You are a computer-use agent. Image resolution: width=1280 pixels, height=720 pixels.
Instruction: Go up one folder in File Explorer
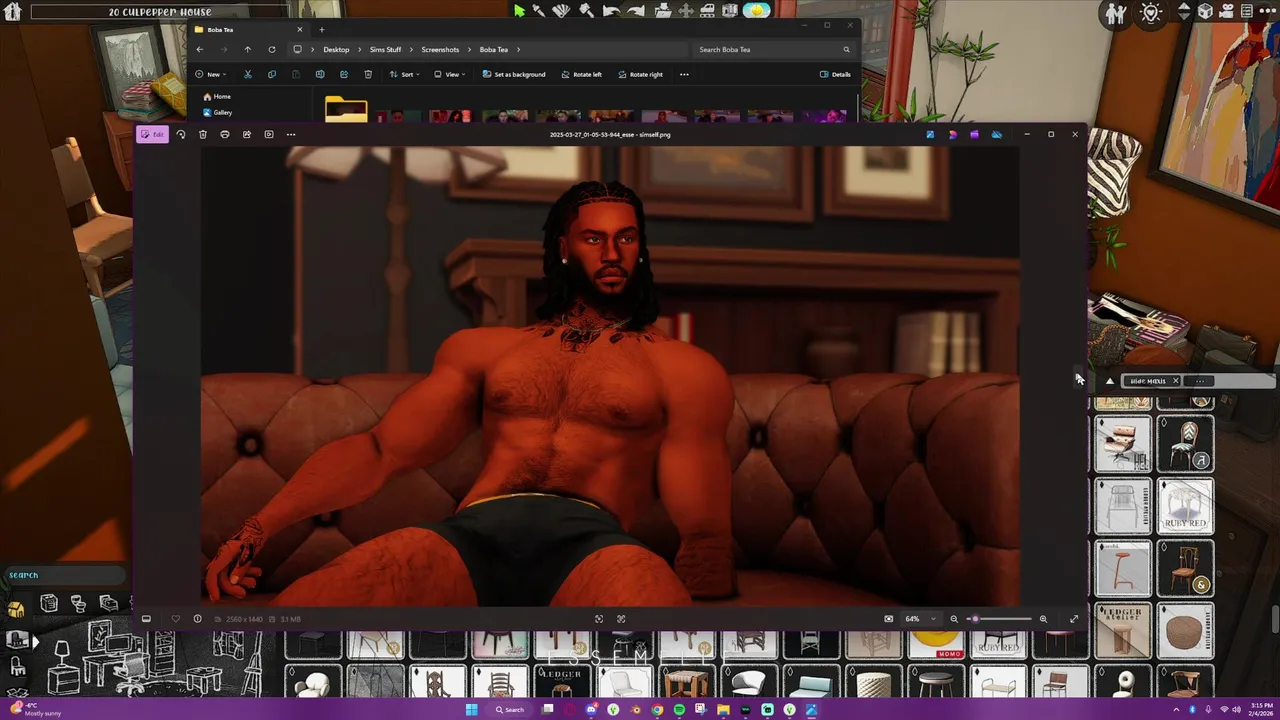248,49
